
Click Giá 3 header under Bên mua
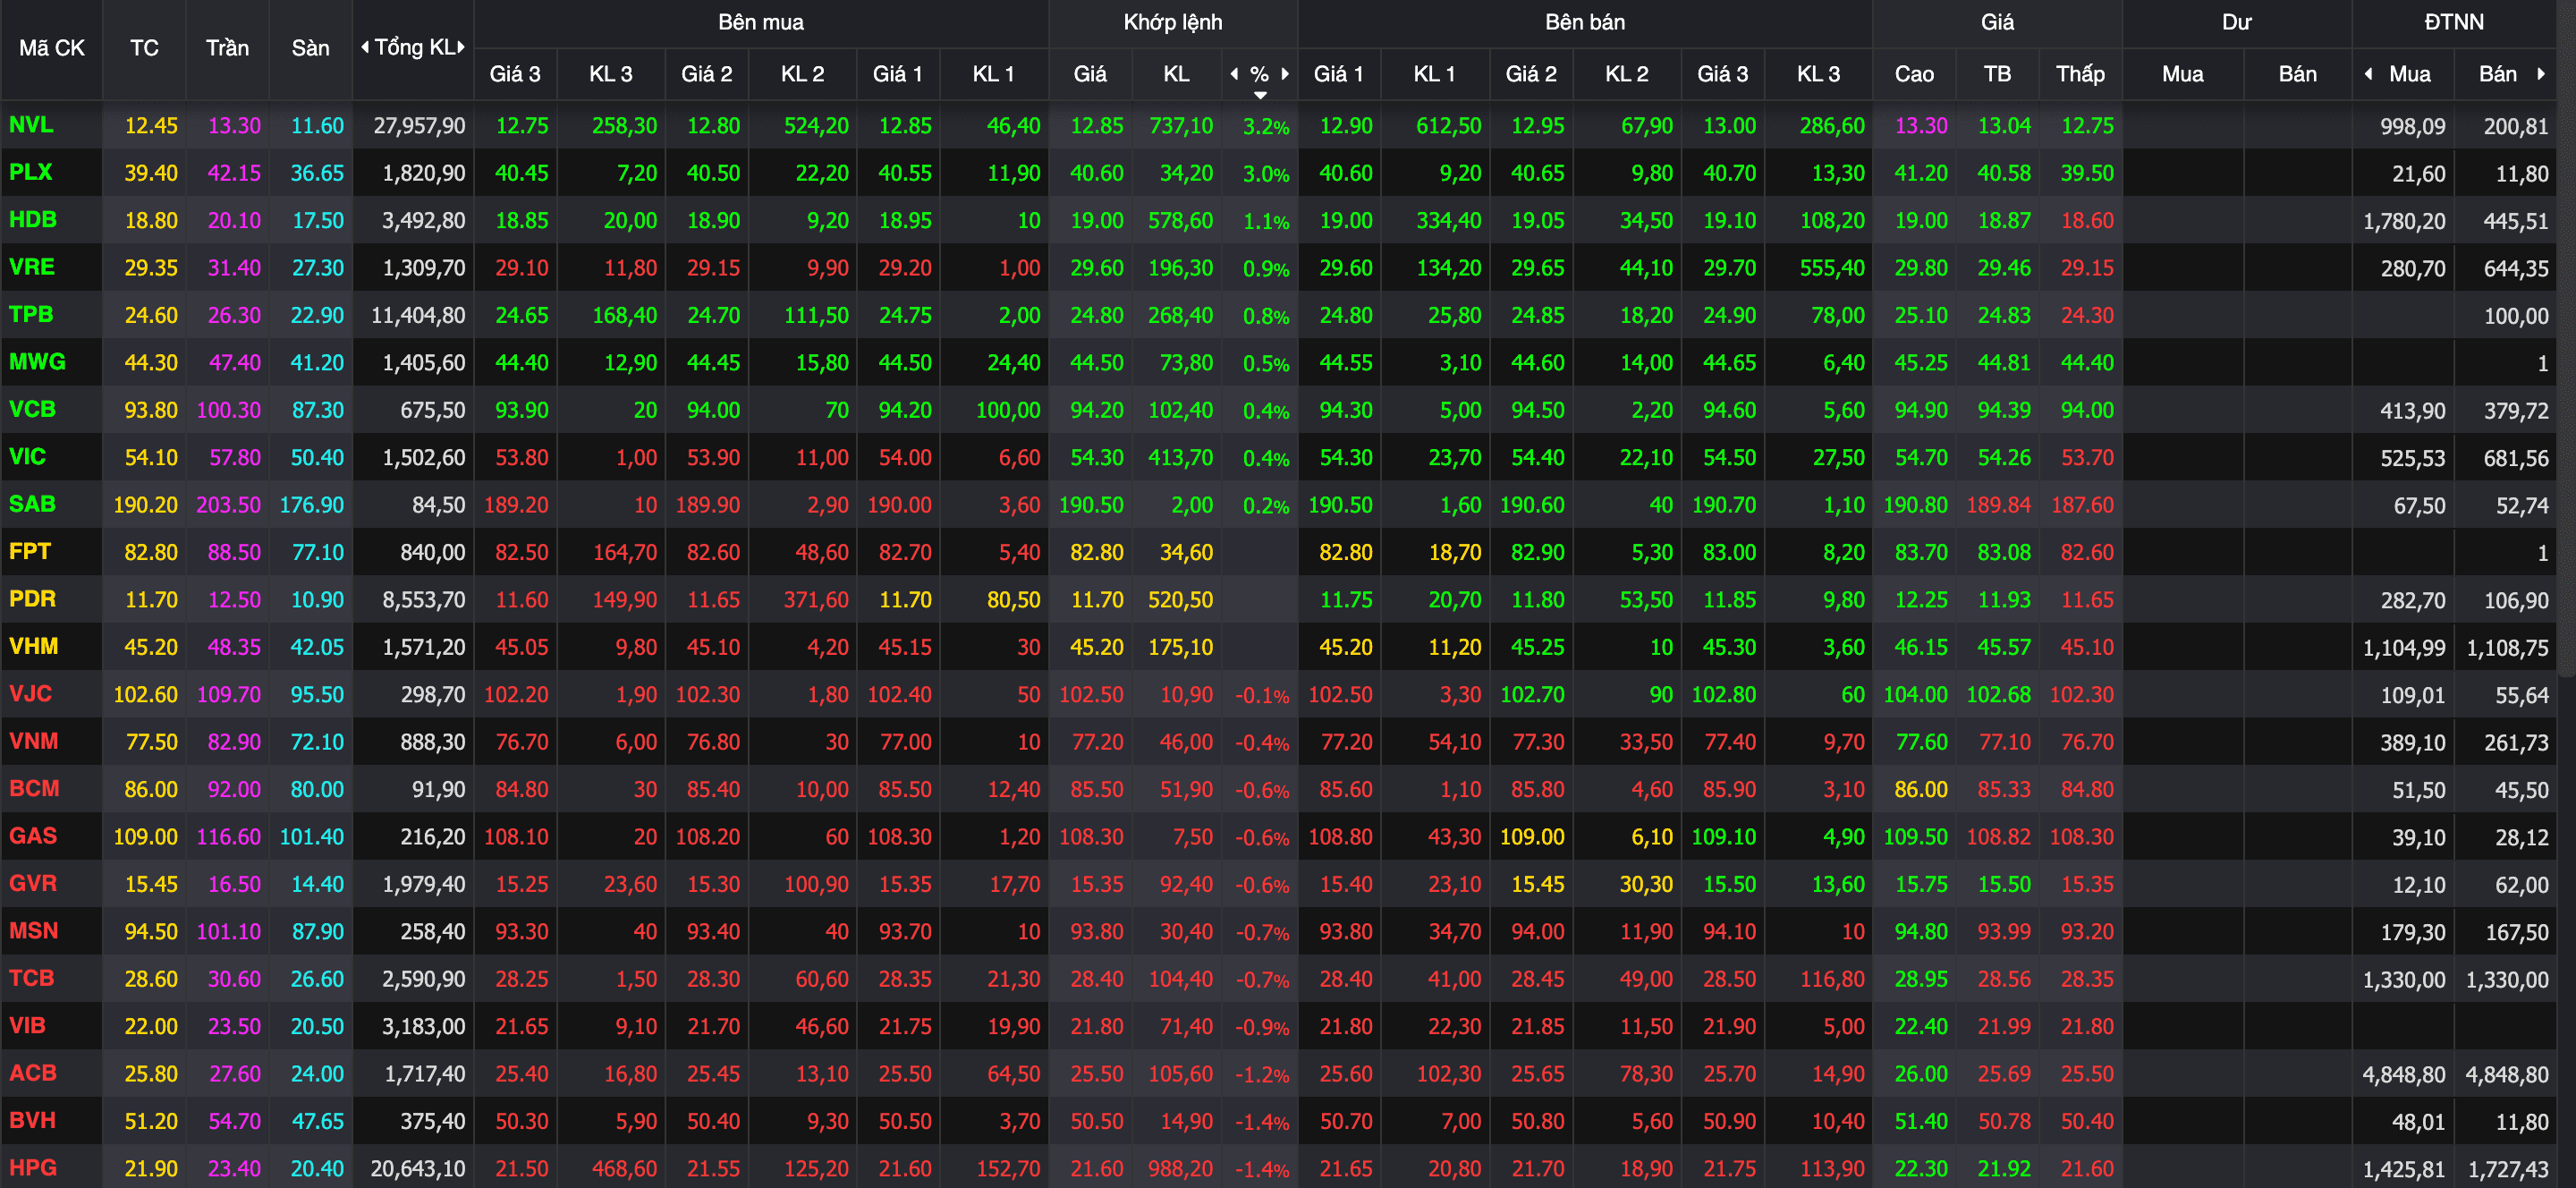(514, 74)
